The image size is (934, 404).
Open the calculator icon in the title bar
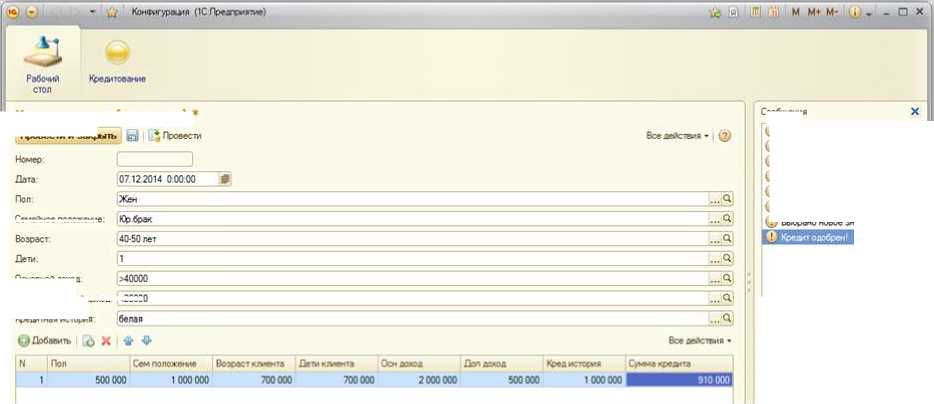click(755, 12)
